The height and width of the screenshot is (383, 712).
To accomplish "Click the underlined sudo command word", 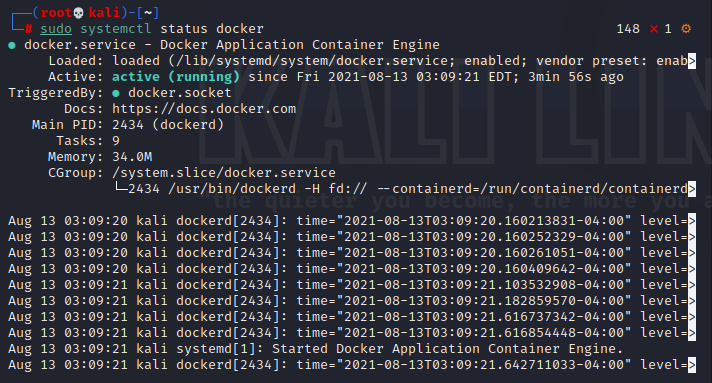I will click(56, 29).
